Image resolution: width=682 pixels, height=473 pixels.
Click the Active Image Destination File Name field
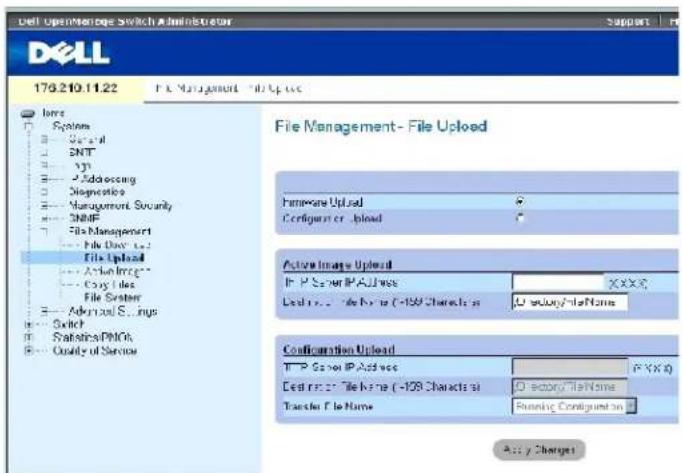pos(570,302)
